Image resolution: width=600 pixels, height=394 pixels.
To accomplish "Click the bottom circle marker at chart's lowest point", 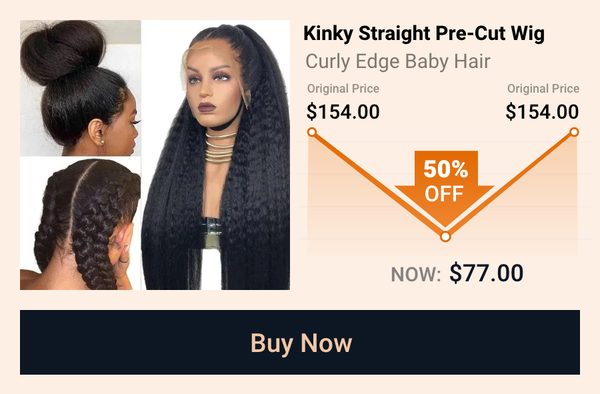I will point(445,237).
